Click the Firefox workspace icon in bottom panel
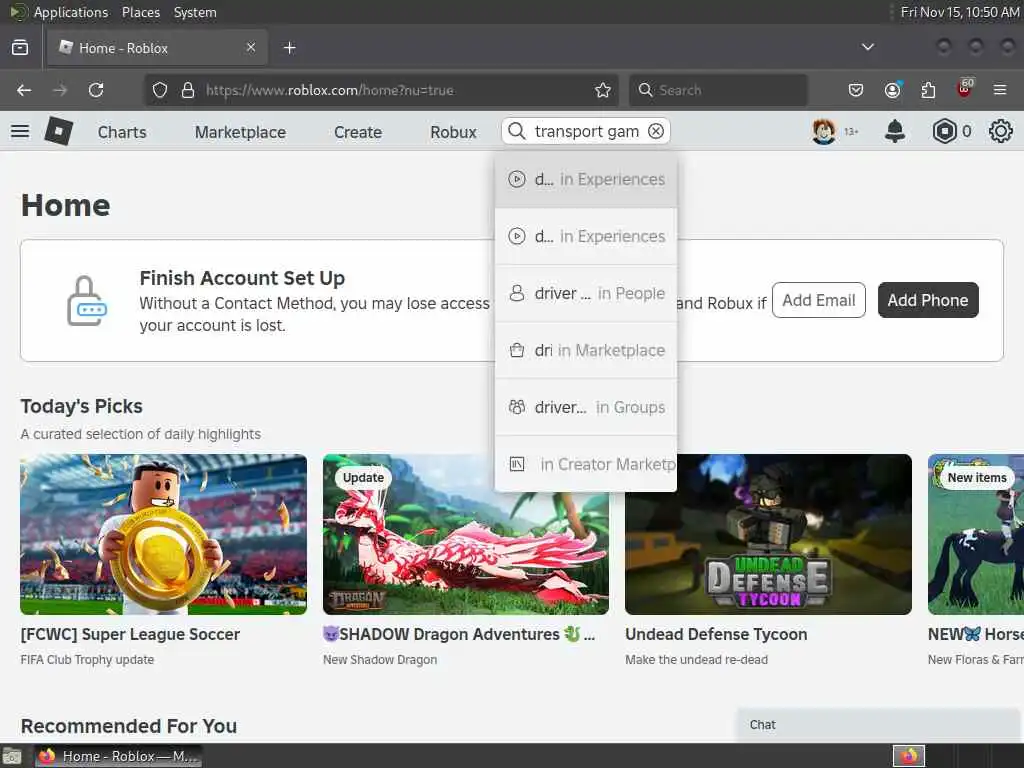 909,756
